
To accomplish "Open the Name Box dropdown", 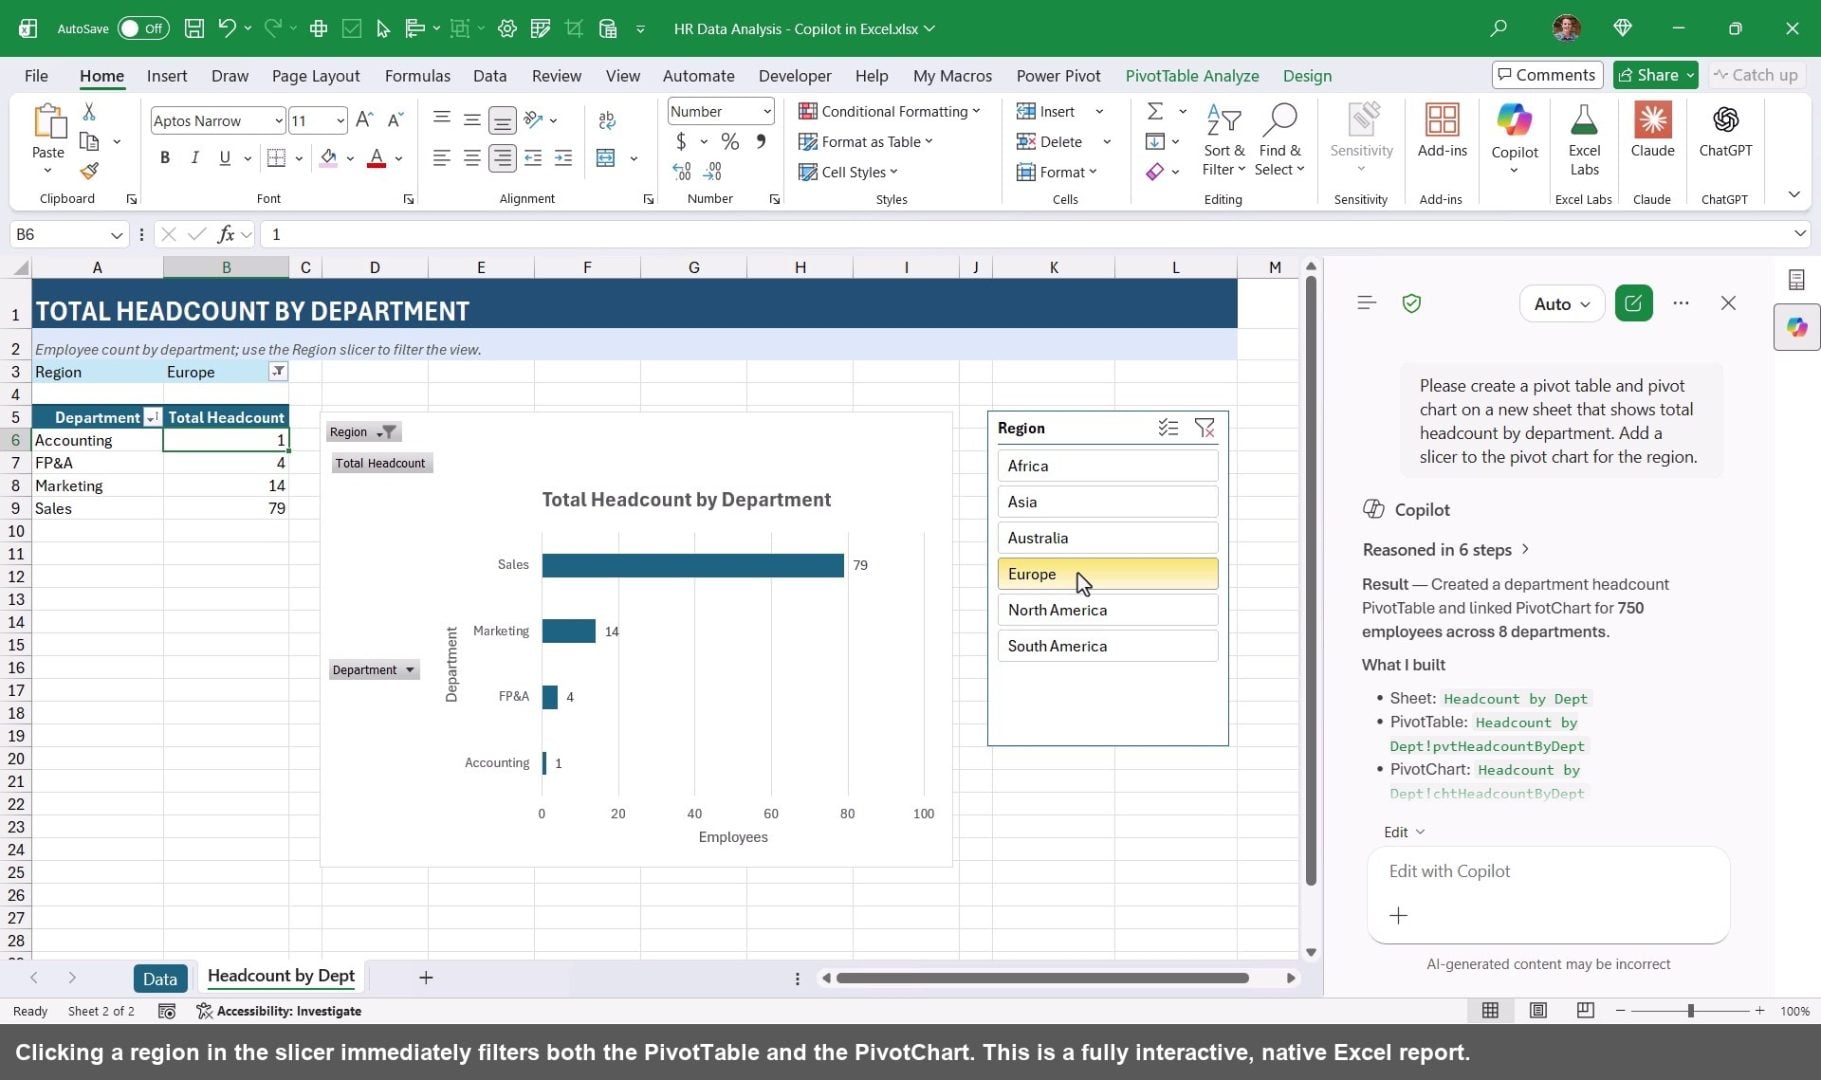I will point(116,234).
